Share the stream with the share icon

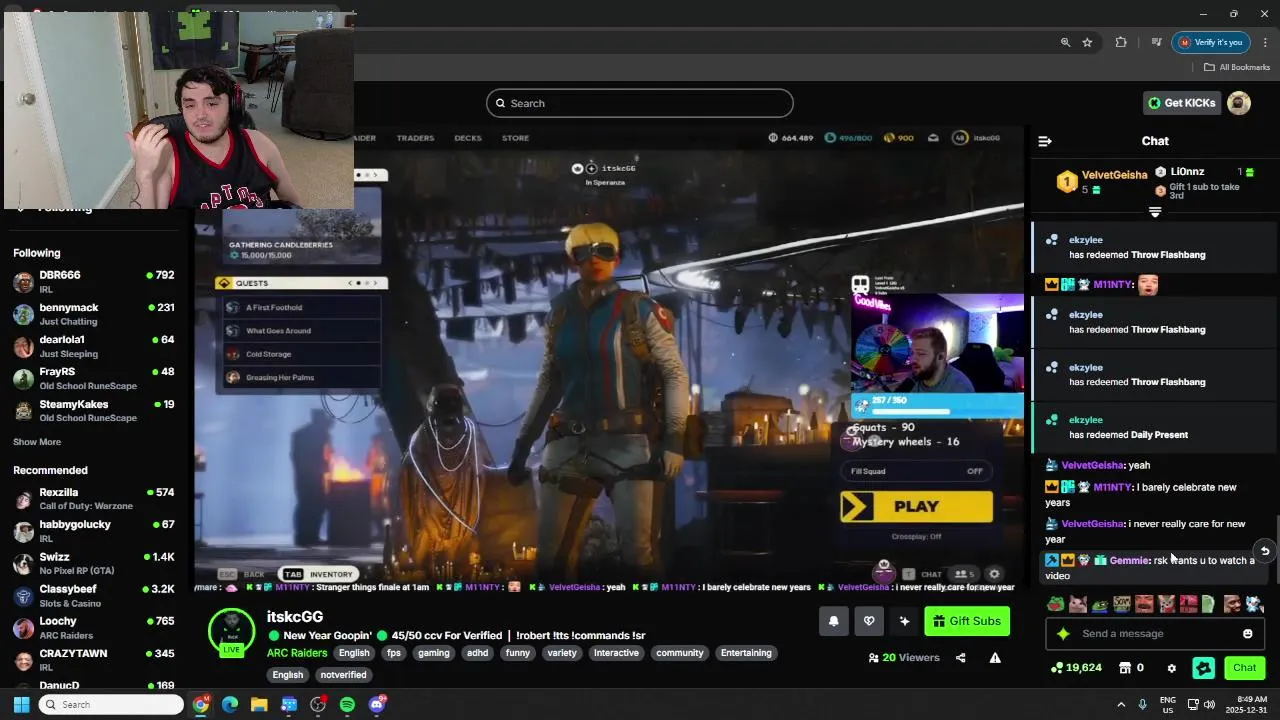coord(961,658)
